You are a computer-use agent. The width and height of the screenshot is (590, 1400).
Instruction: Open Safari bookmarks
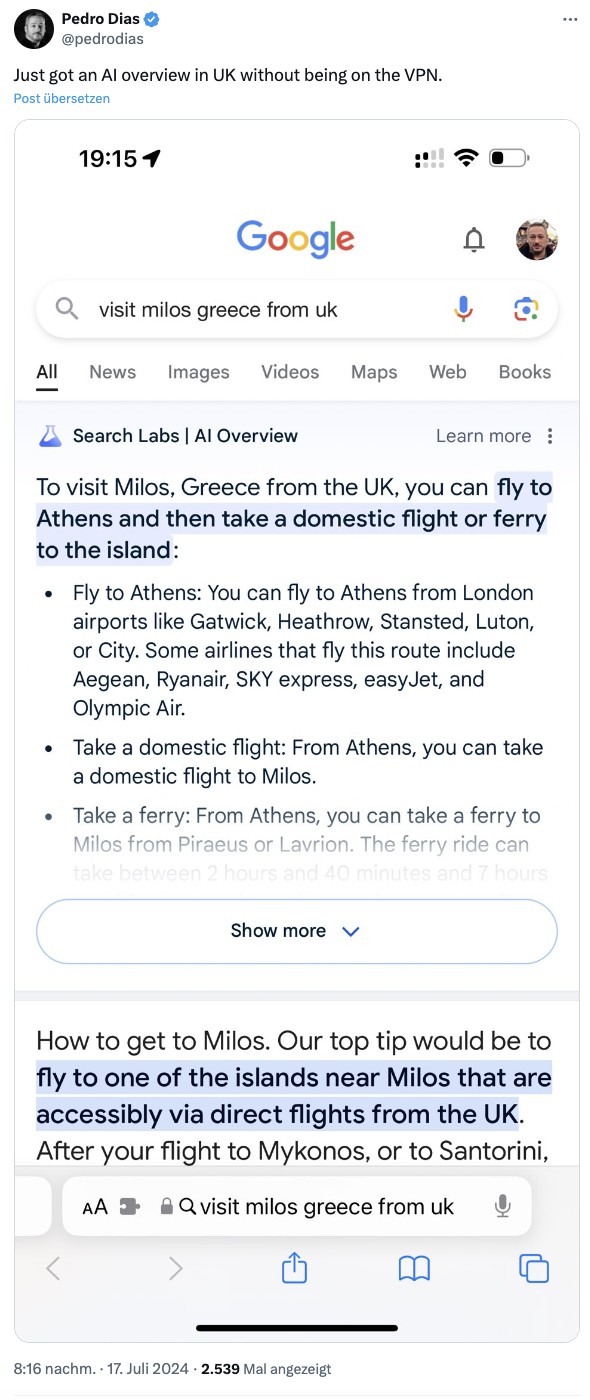(x=414, y=1268)
